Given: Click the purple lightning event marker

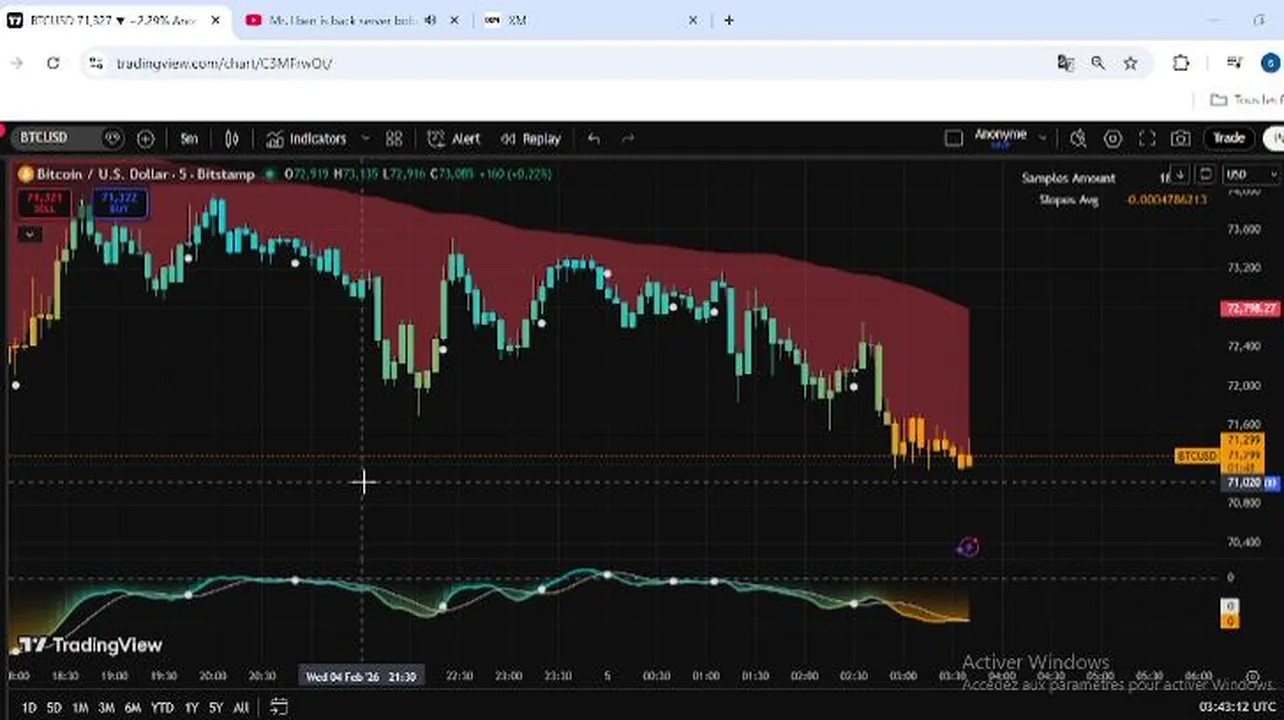Looking at the screenshot, I should (x=967, y=546).
